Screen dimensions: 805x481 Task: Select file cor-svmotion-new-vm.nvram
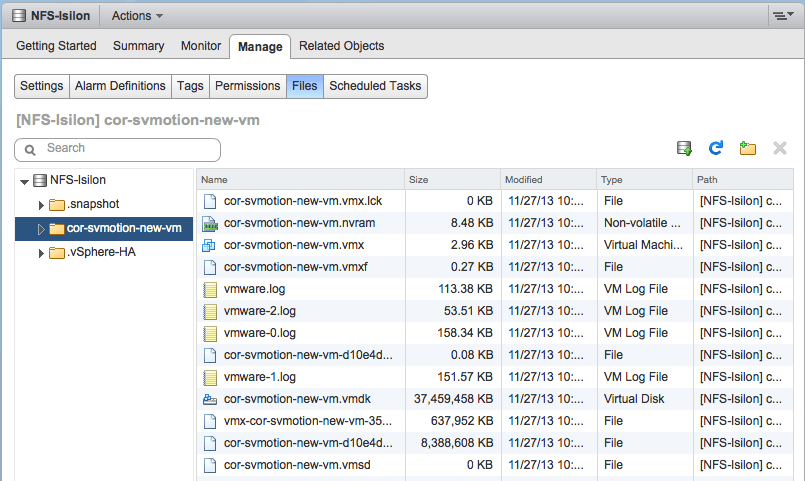coord(299,223)
